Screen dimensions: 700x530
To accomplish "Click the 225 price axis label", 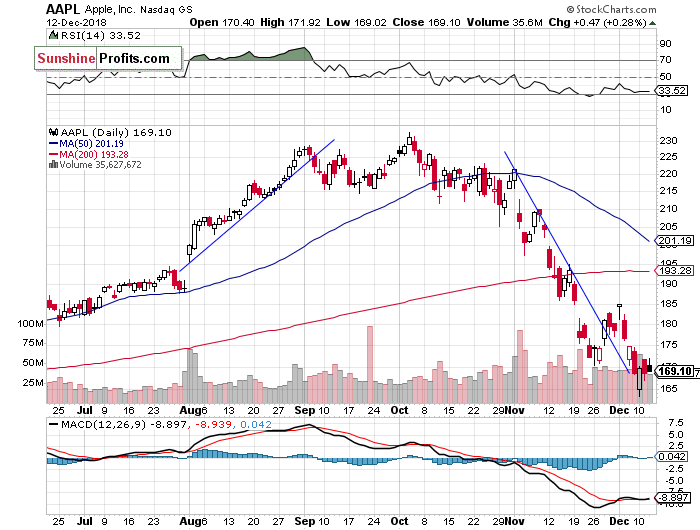I will click(668, 157).
